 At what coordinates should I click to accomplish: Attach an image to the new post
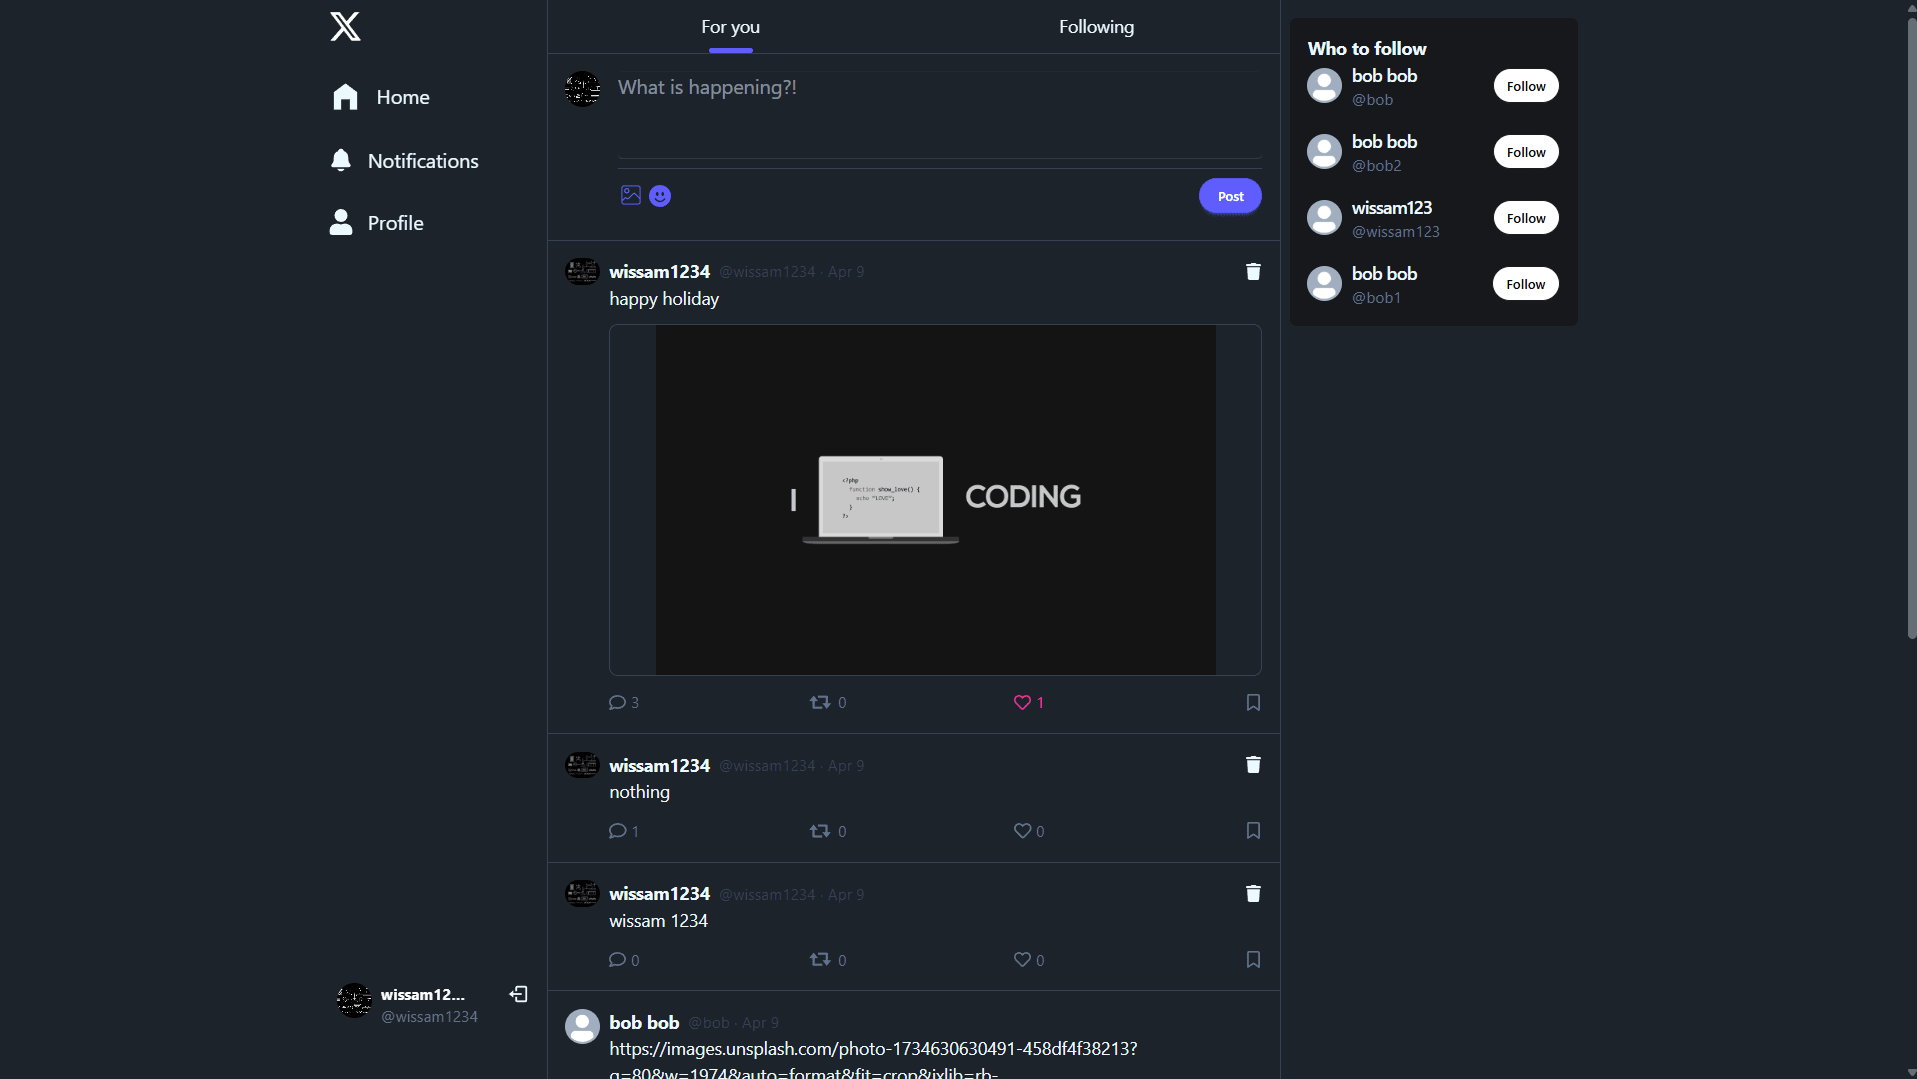(631, 195)
